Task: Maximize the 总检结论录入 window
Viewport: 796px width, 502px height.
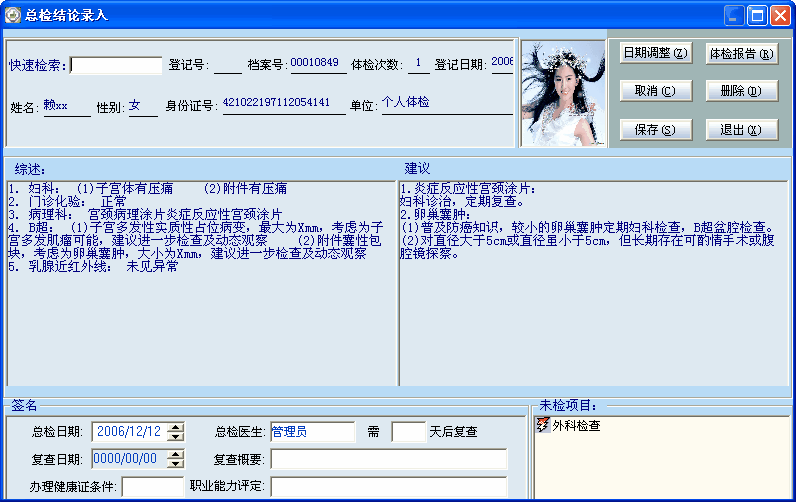Action: point(757,16)
